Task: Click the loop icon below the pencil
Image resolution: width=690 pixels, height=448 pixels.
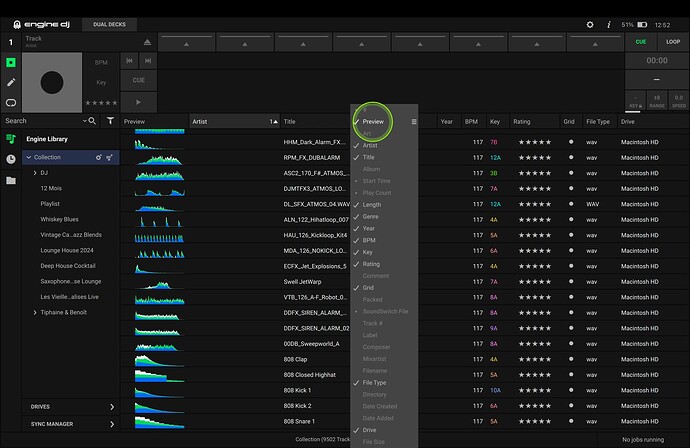Action: click(x=11, y=102)
